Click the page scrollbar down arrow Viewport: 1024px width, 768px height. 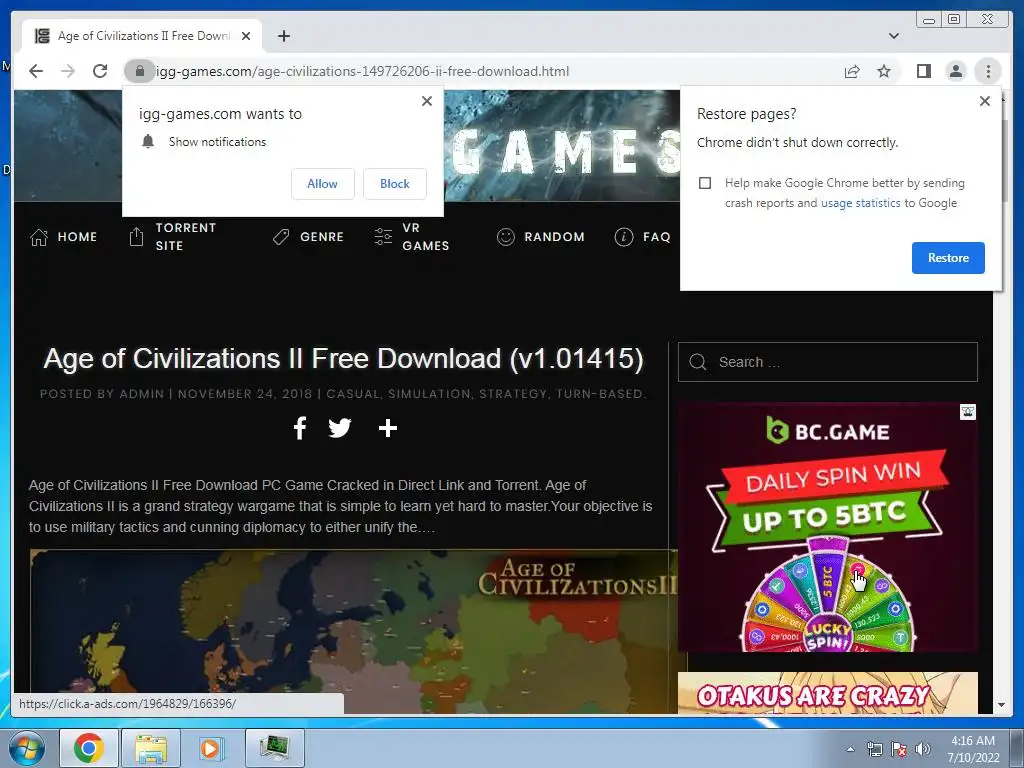1001,705
